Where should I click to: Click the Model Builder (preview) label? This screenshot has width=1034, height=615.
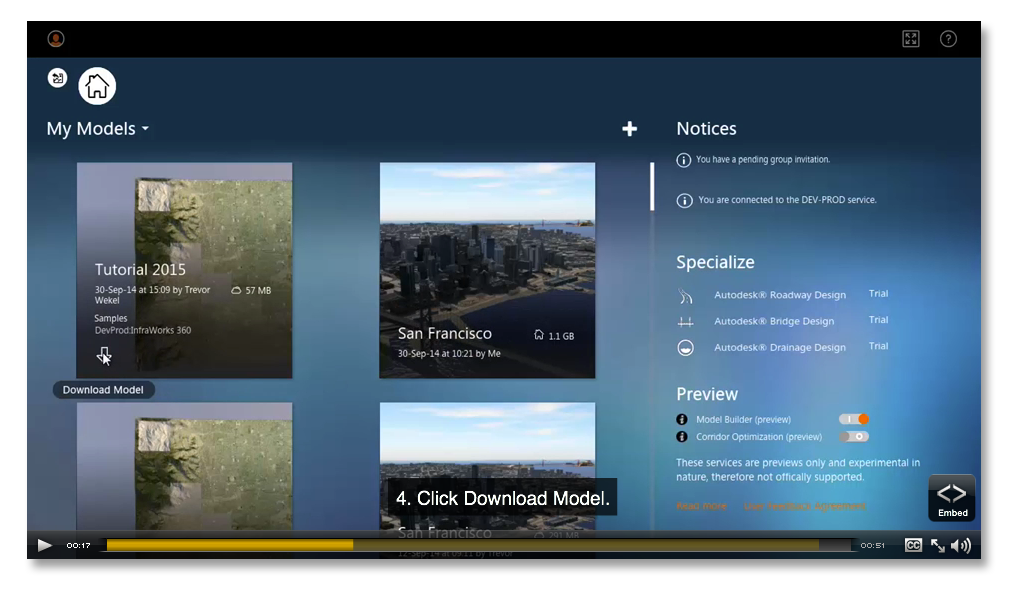pyautogui.click(x=743, y=419)
